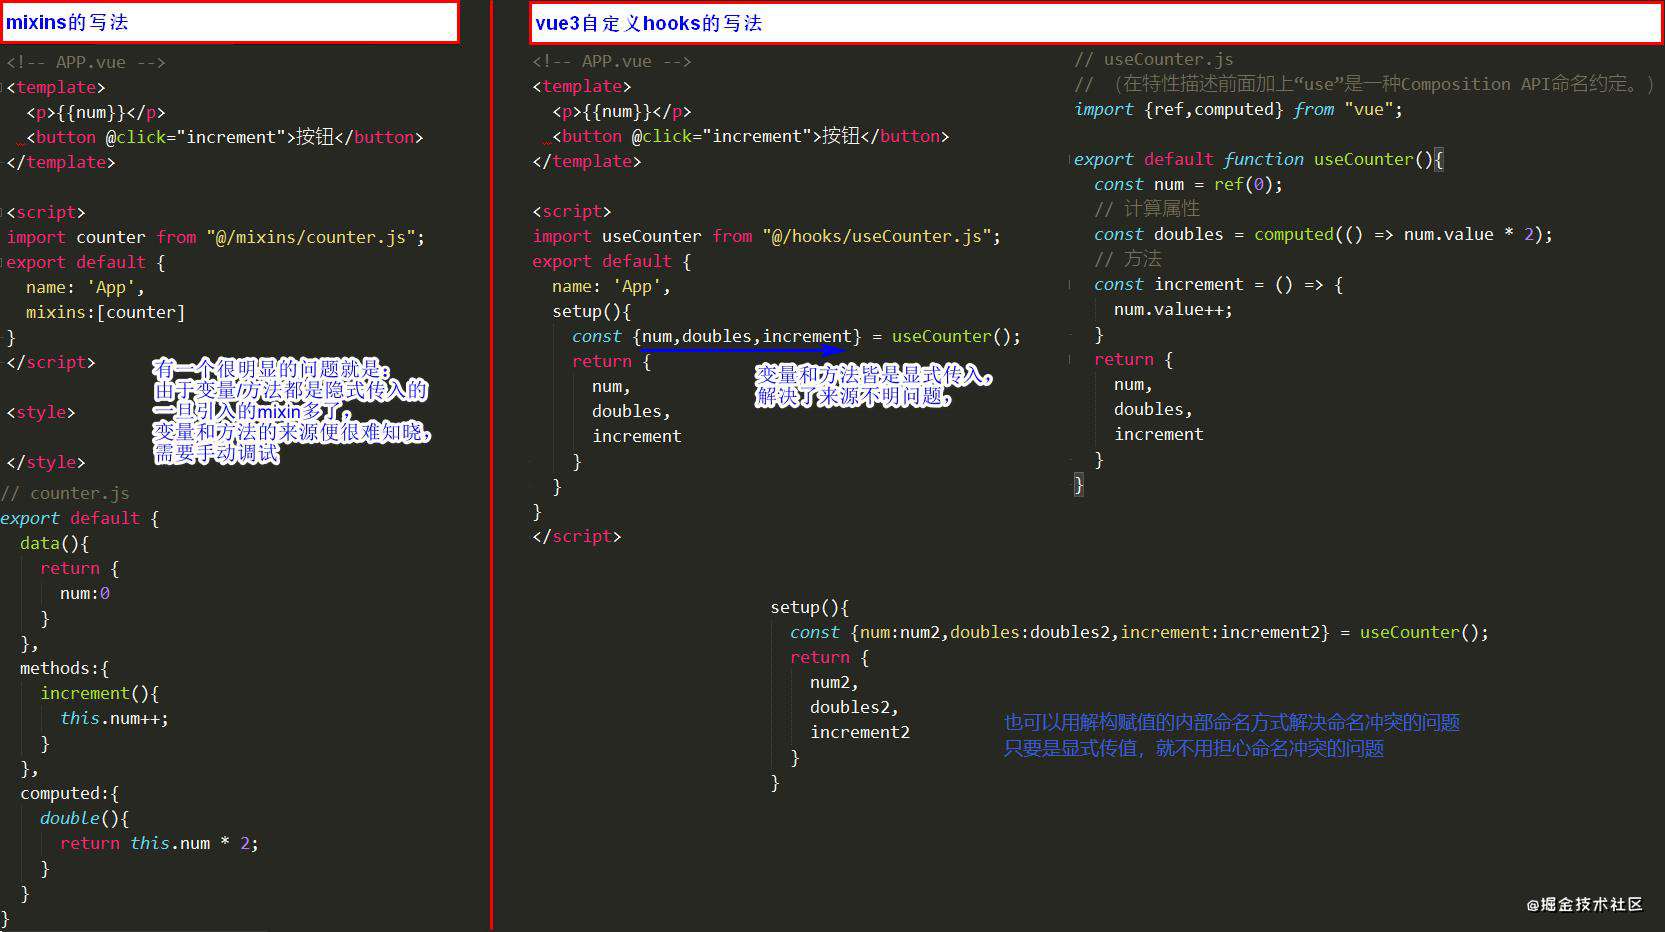
Task: Select the 'mixins:[counter]' line
Action: [x=106, y=312]
